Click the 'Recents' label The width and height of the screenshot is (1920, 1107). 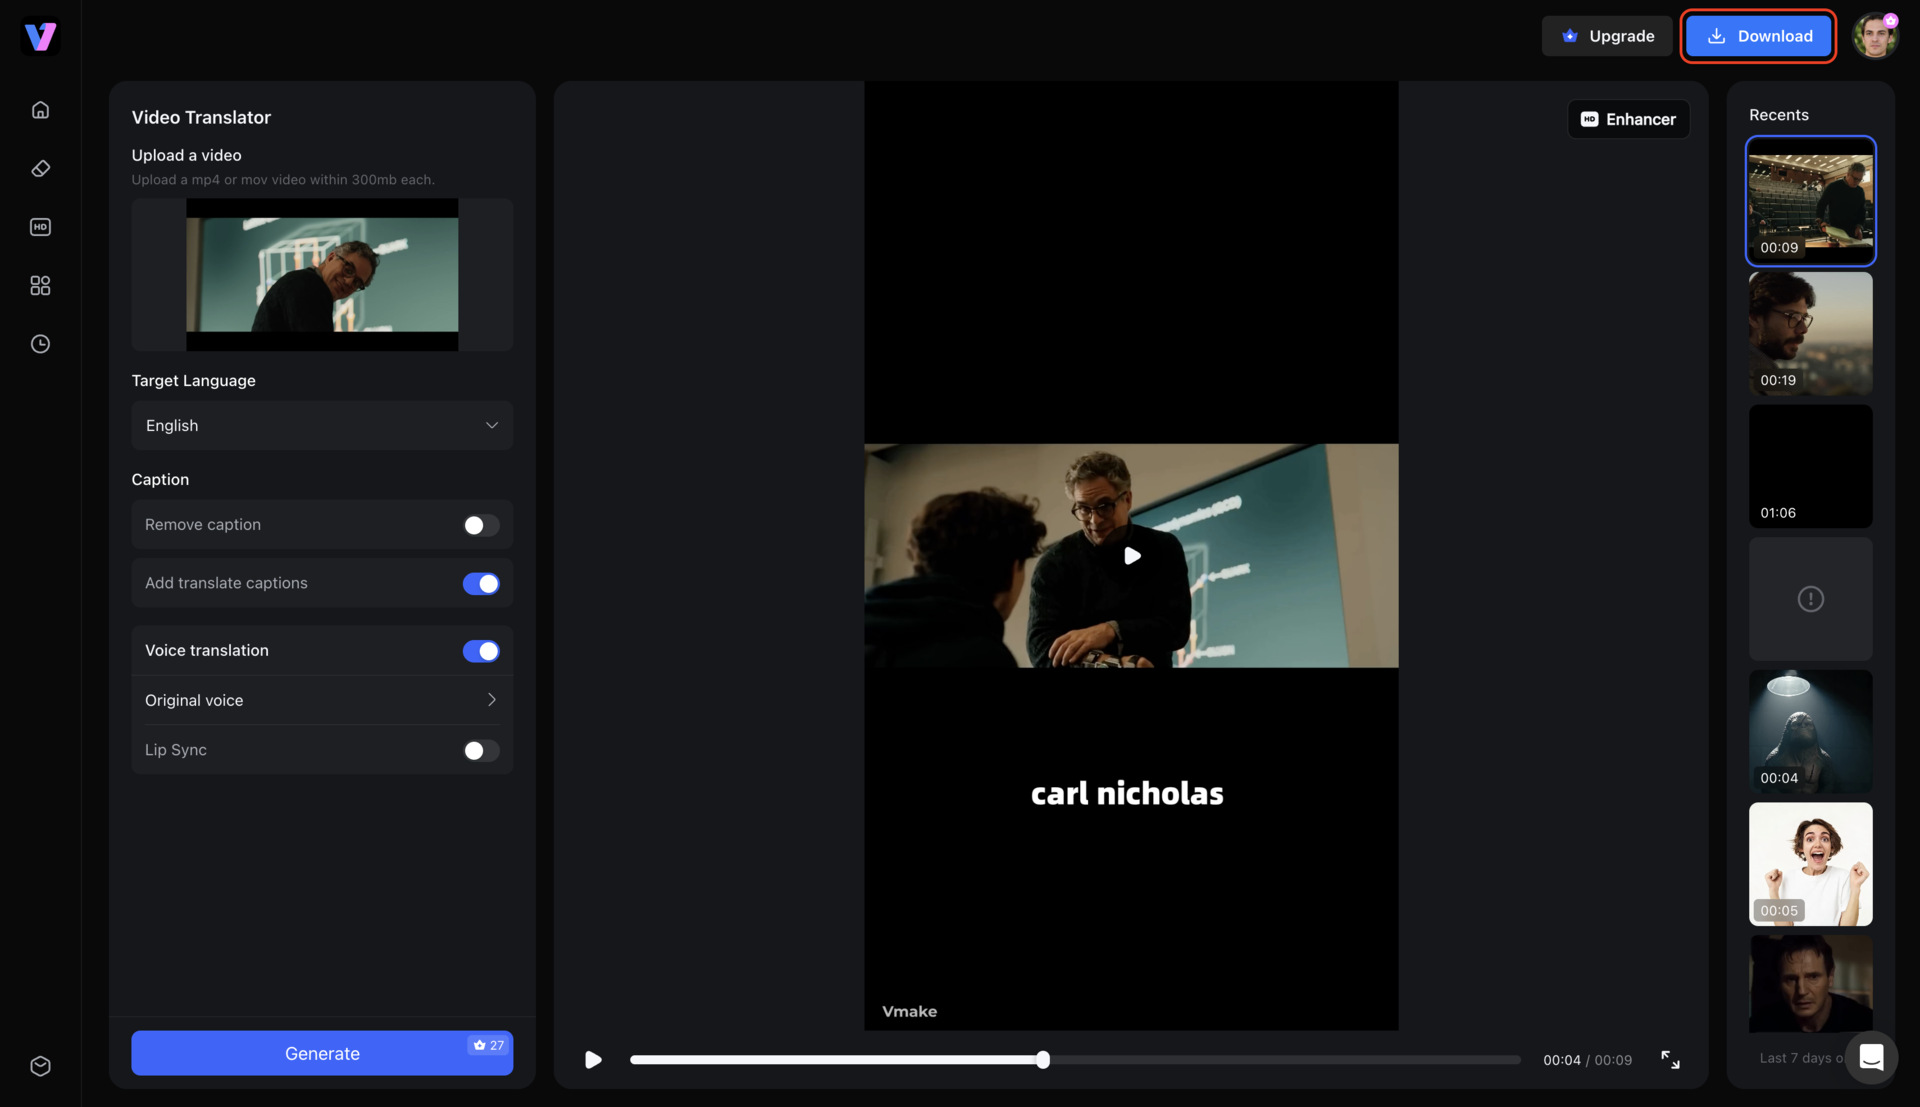[1778, 115]
